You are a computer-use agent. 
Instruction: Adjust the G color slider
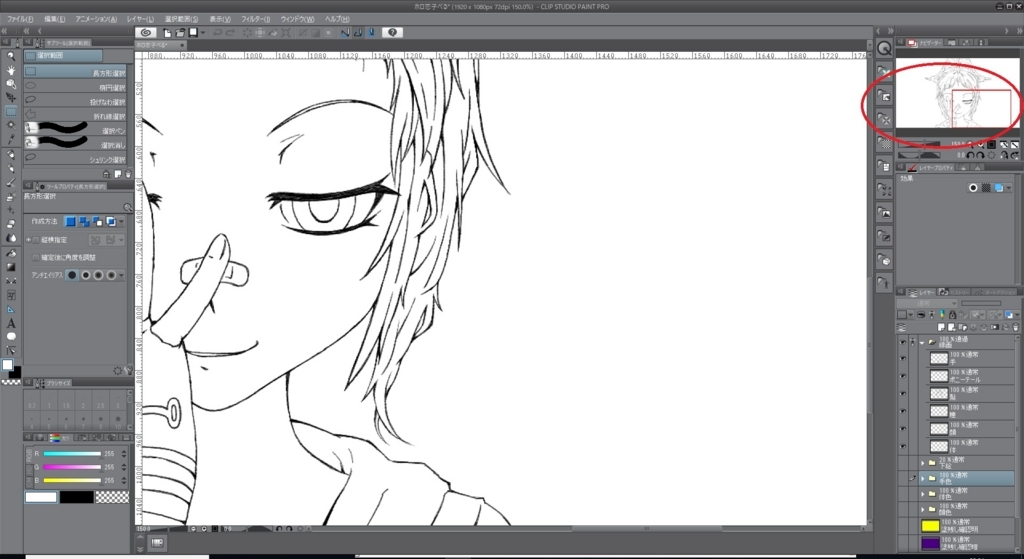(x=72, y=467)
